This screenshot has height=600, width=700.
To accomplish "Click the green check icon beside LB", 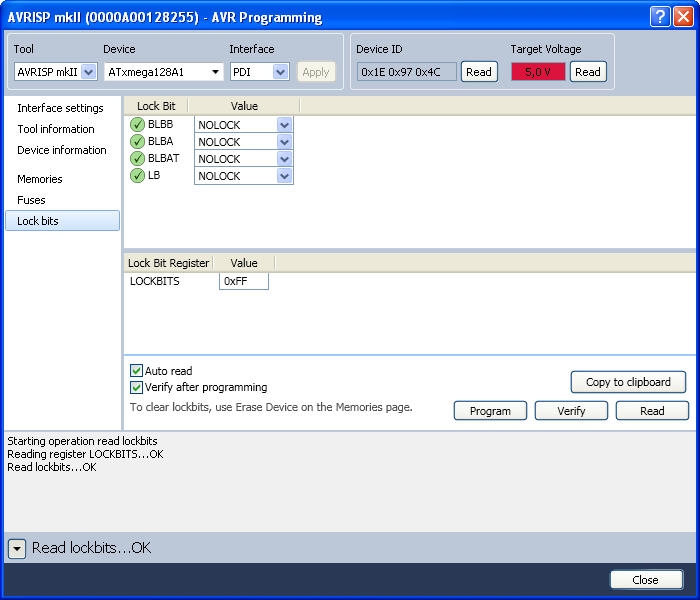I will [137, 175].
